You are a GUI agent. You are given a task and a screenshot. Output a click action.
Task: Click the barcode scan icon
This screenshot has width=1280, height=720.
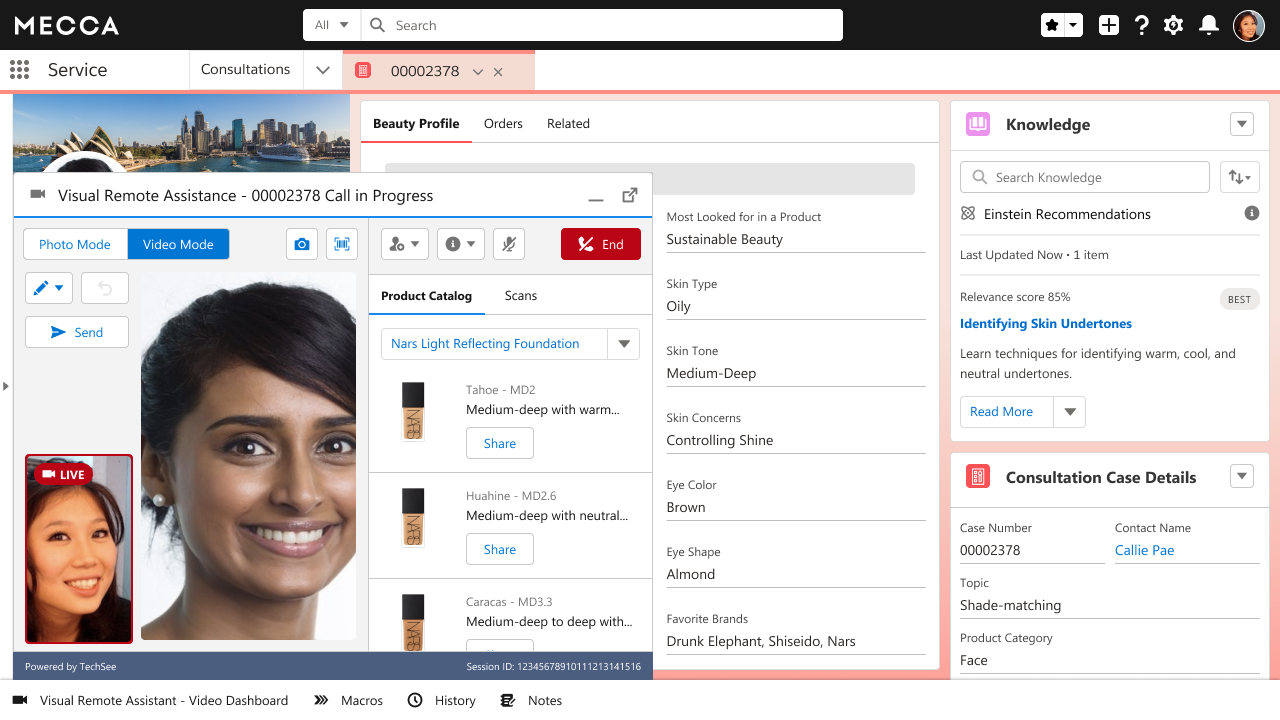click(x=342, y=244)
